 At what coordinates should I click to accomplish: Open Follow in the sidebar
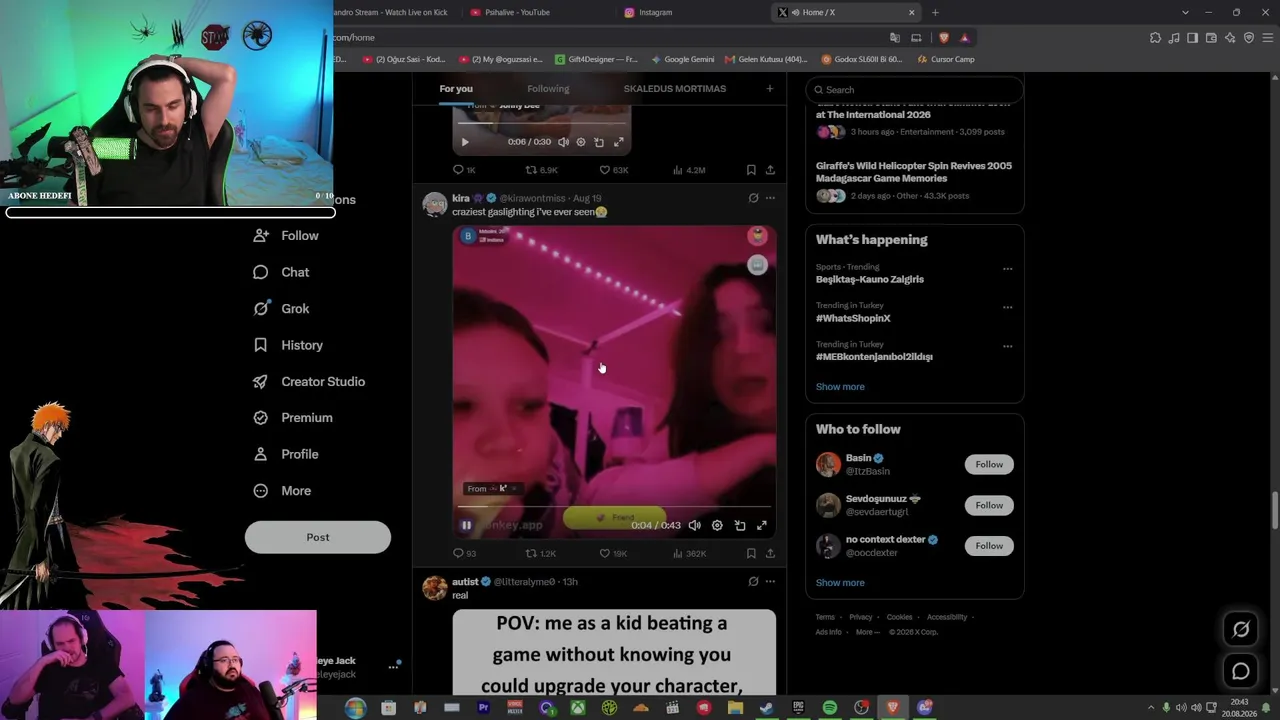[x=286, y=236]
